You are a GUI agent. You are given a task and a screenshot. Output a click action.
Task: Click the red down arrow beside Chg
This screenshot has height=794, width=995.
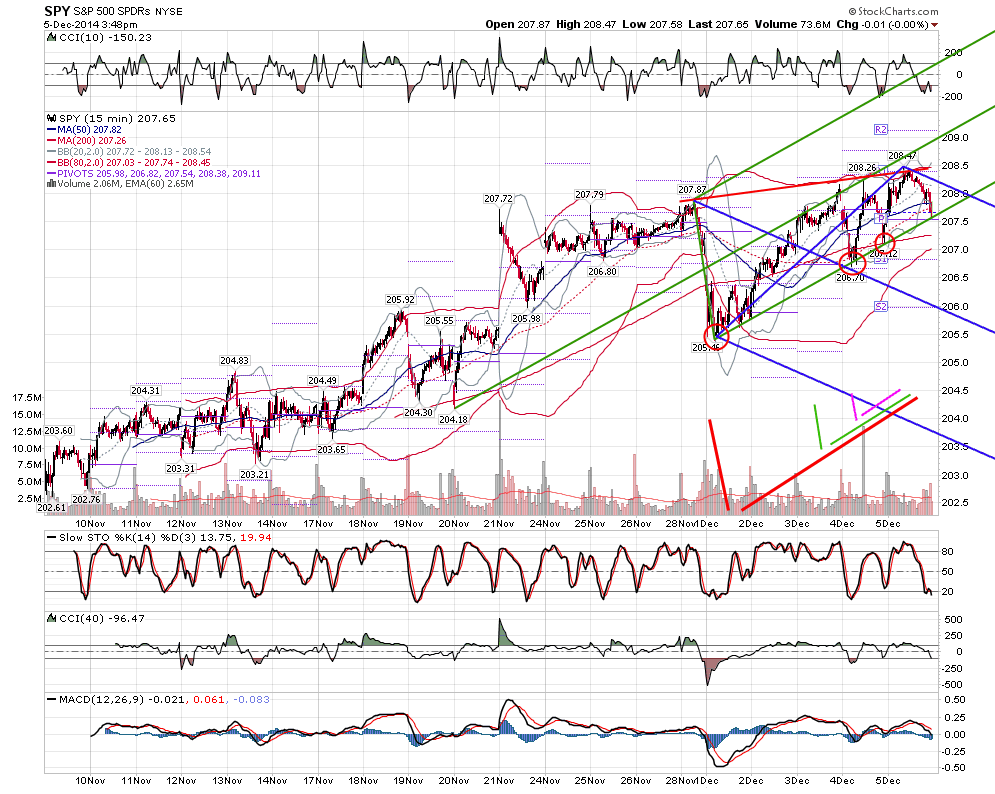[x=933, y=25]
